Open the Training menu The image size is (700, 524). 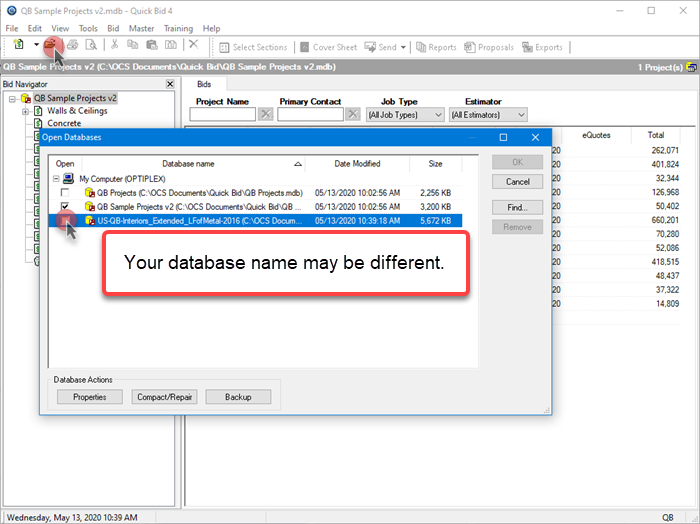tap(178, 28)
